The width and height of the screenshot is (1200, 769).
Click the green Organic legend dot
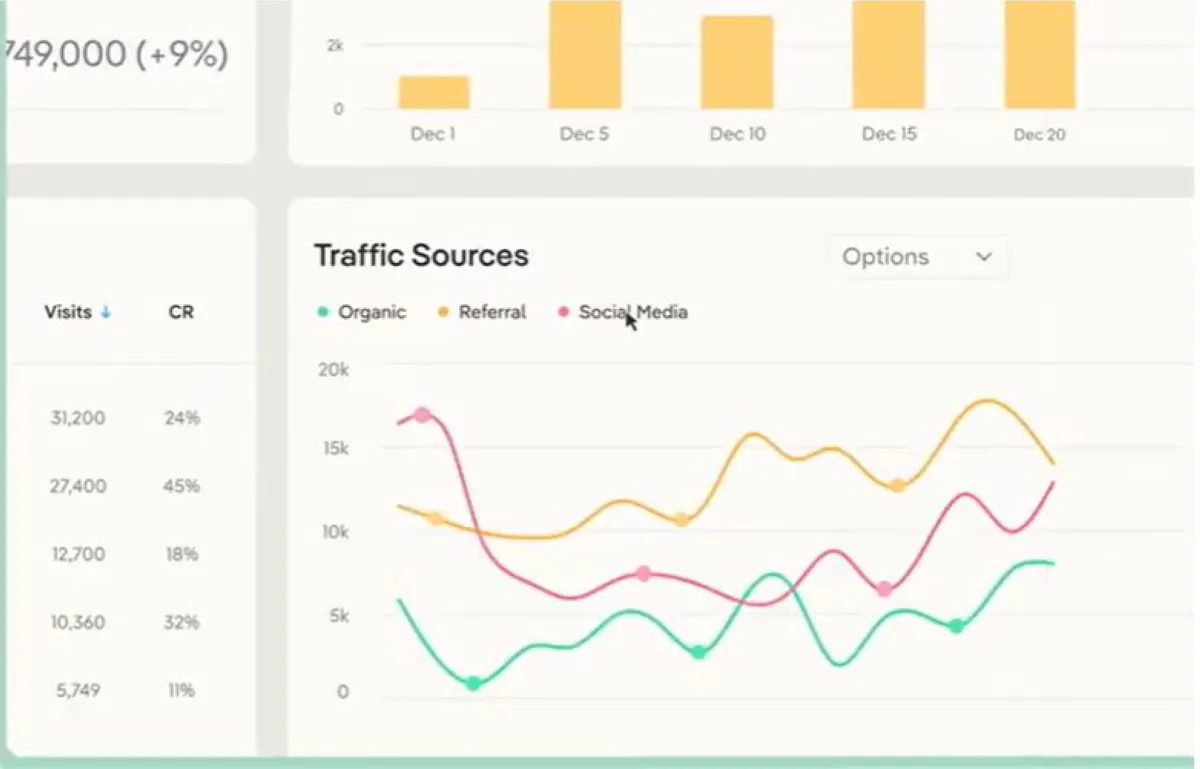pyautogui.click(x=323, y=312)
